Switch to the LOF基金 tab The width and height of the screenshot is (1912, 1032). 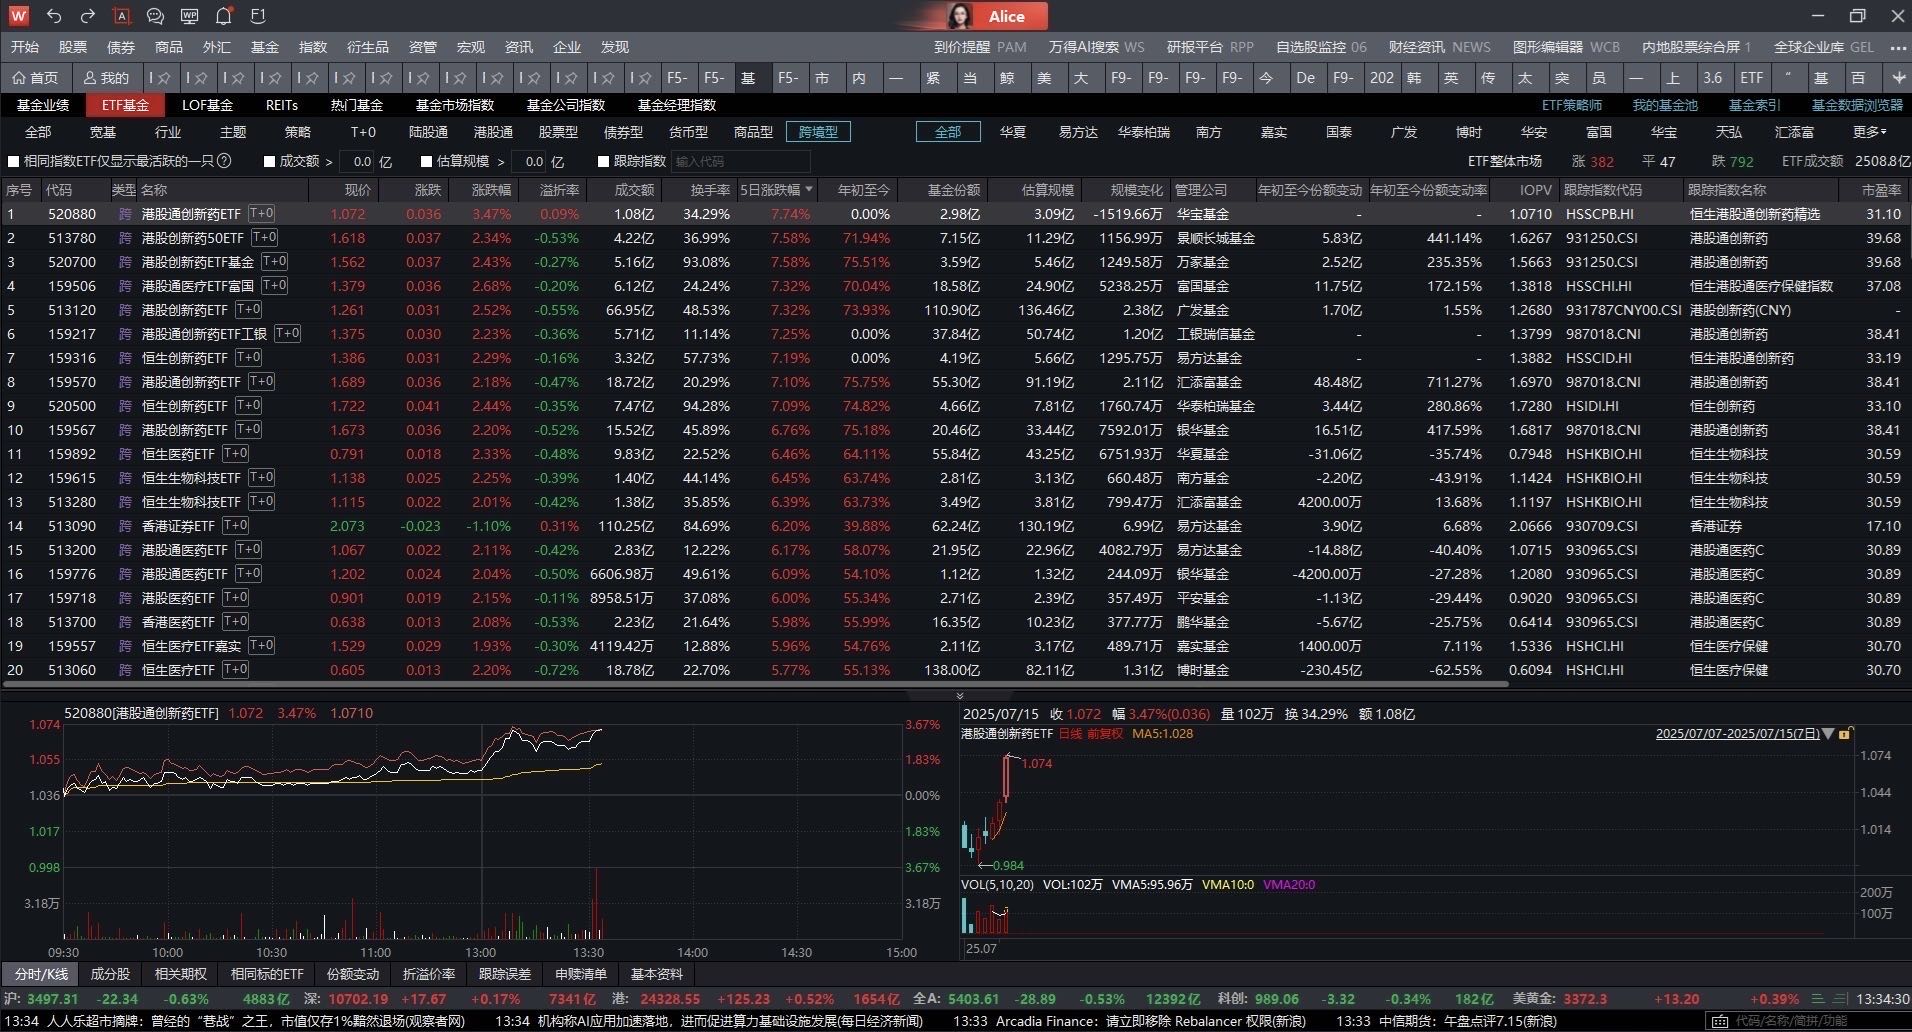207,104
